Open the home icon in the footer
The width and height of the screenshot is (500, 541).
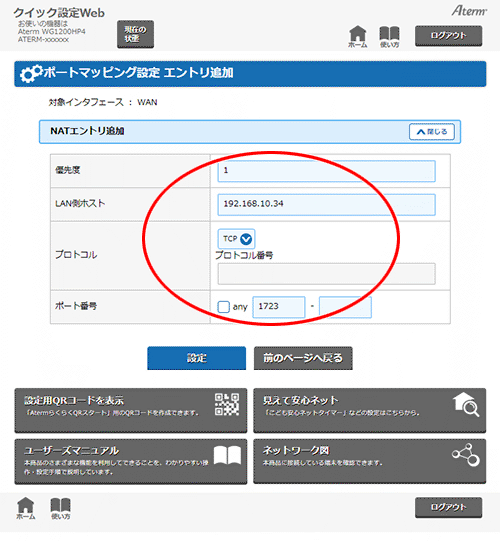click(x=26, y=508)
